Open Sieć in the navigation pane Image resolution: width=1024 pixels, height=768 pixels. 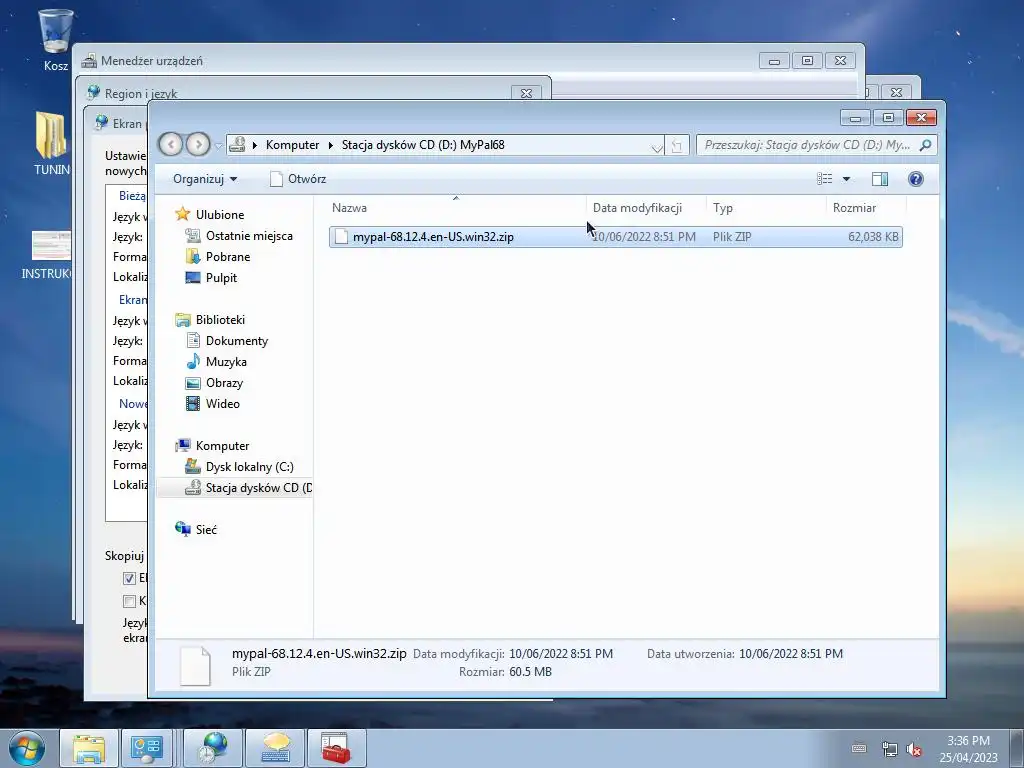206,530
